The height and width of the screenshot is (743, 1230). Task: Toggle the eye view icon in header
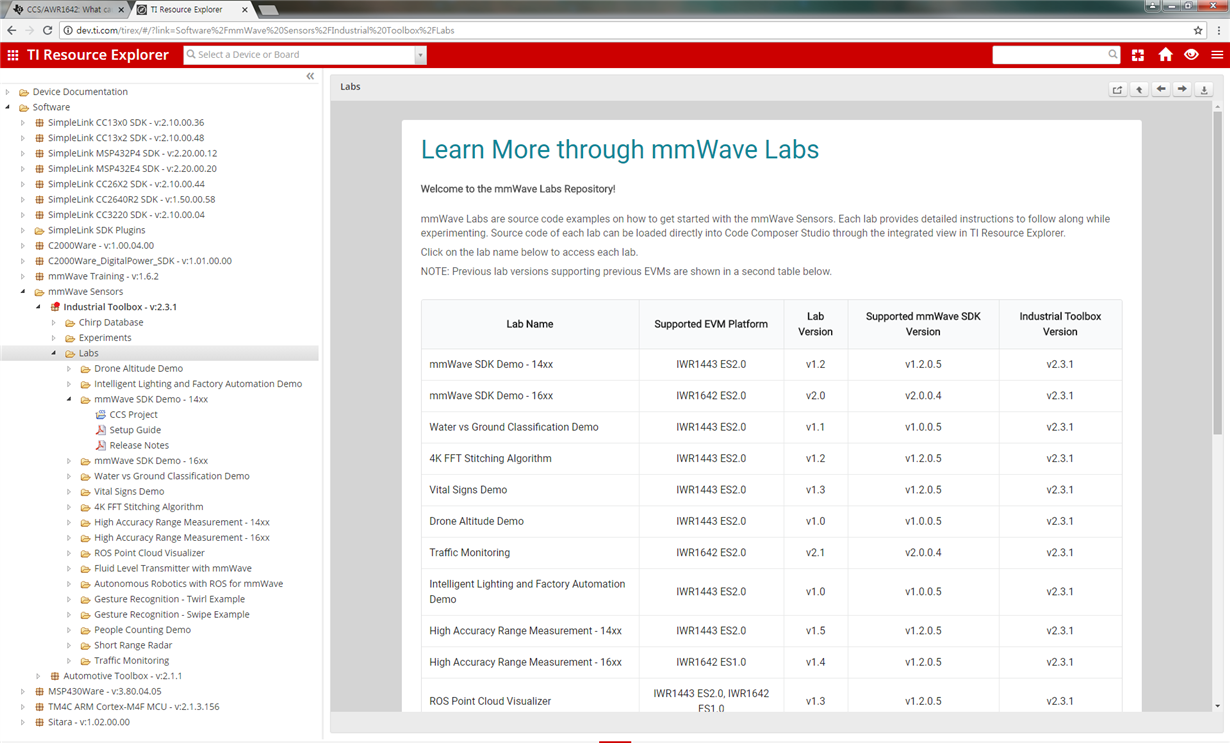(1191, 55)
